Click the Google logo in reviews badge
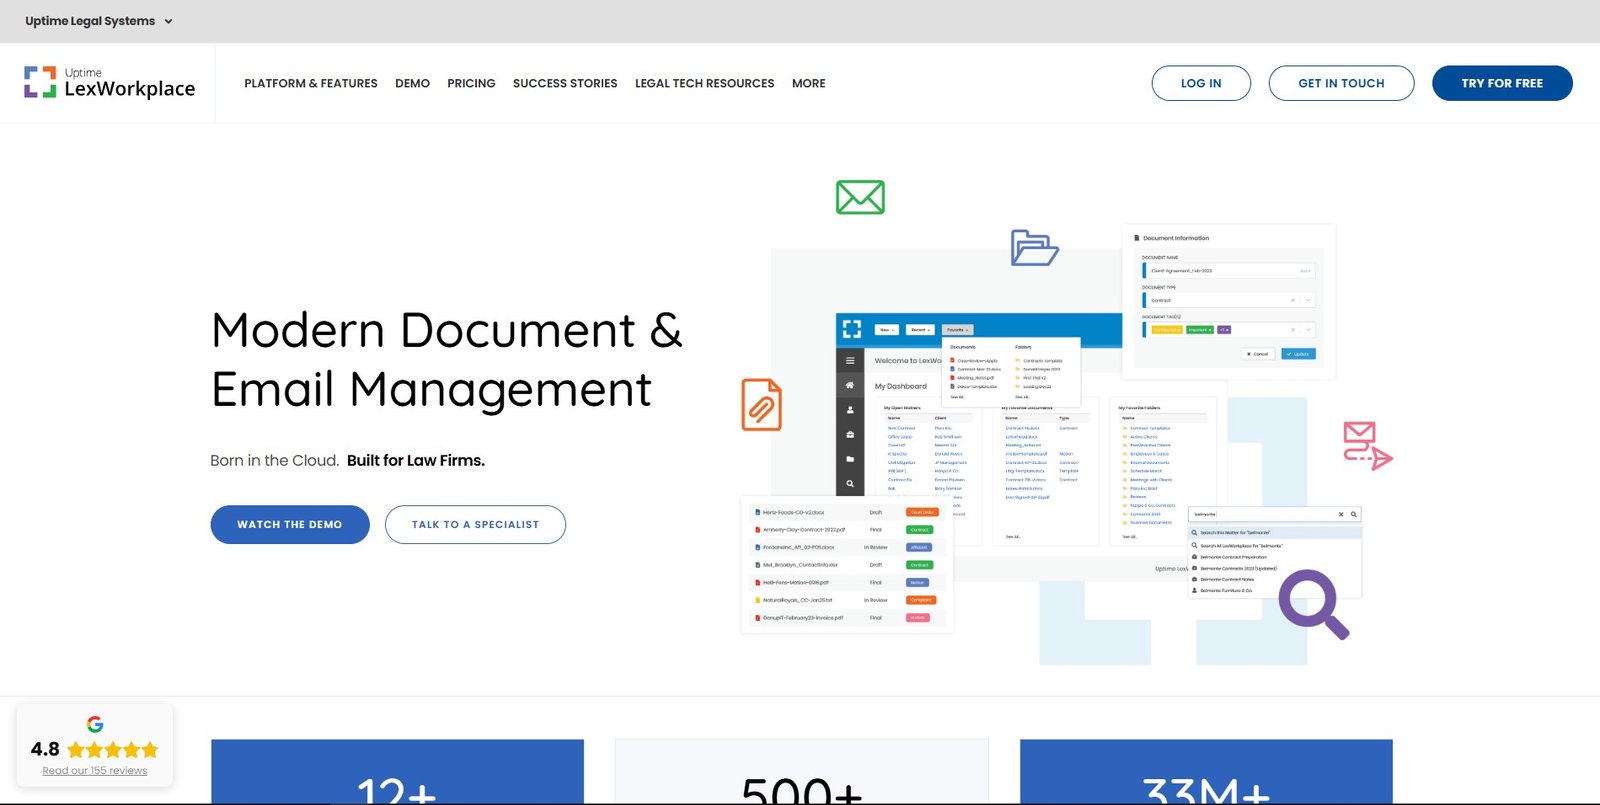 95,724
